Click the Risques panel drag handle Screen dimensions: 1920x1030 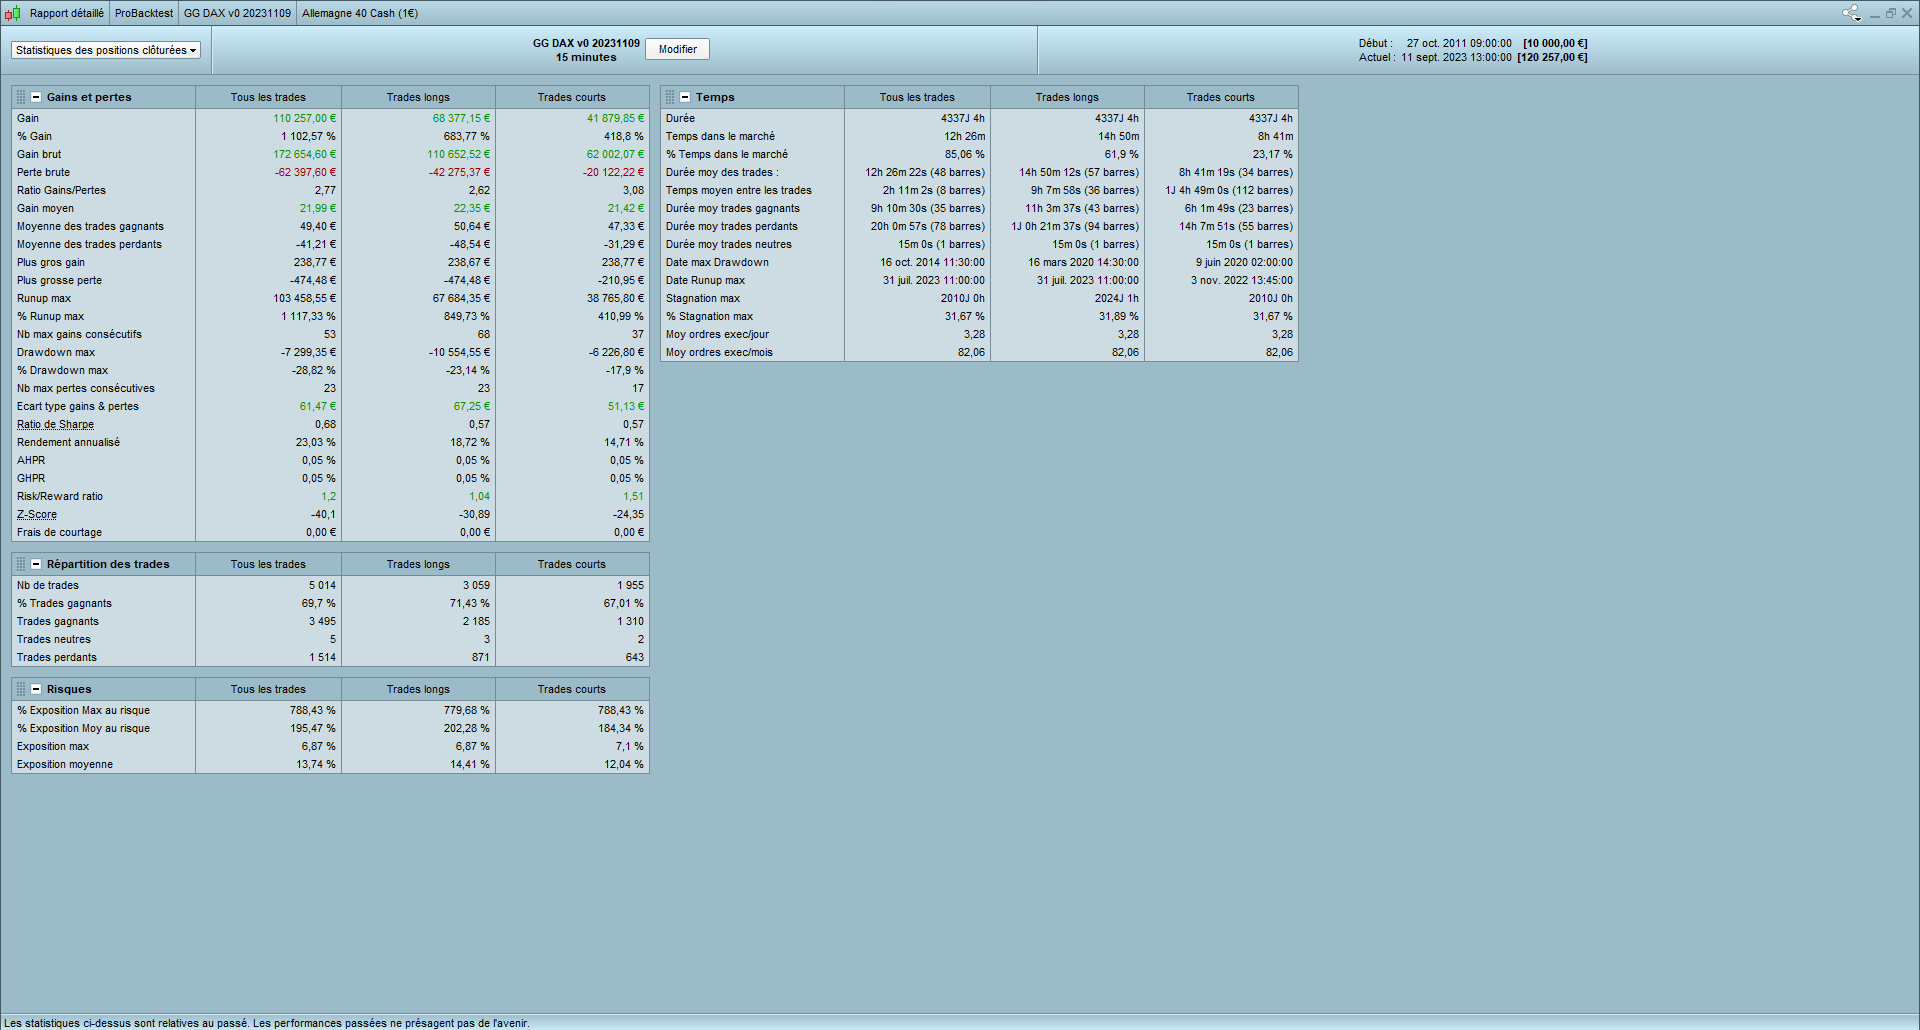(x=21, y=689)
